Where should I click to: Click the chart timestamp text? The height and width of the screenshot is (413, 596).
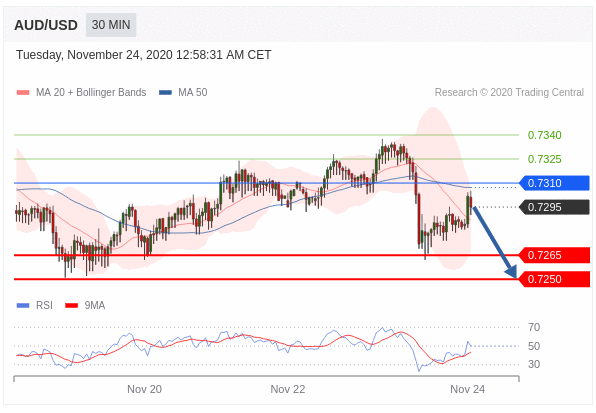coord(144,55)
